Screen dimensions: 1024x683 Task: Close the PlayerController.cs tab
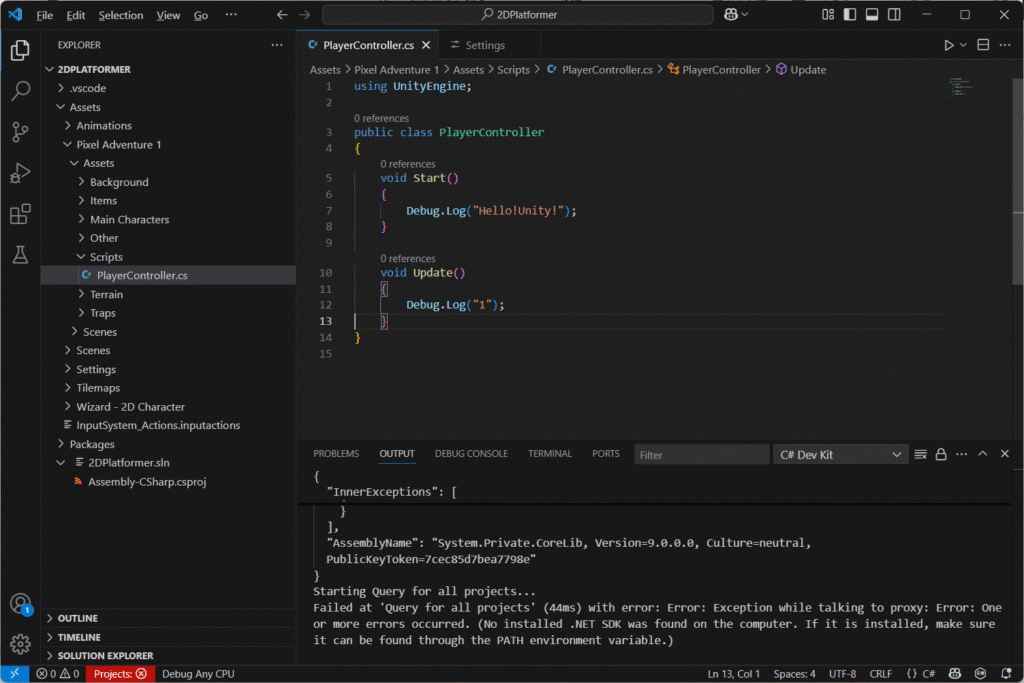click(426, 45)
